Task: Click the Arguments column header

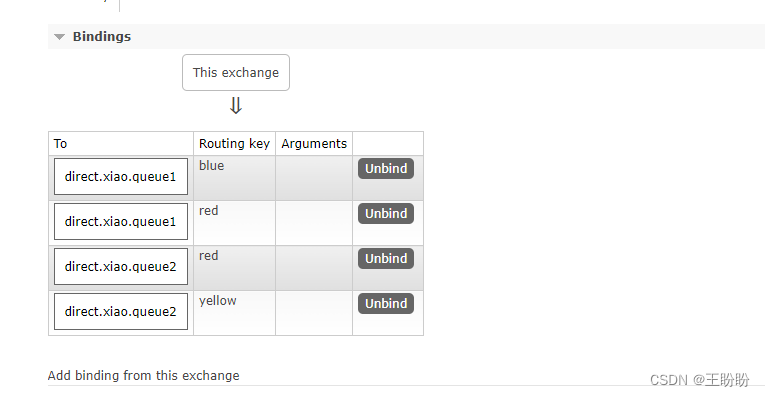Action: 314,144
